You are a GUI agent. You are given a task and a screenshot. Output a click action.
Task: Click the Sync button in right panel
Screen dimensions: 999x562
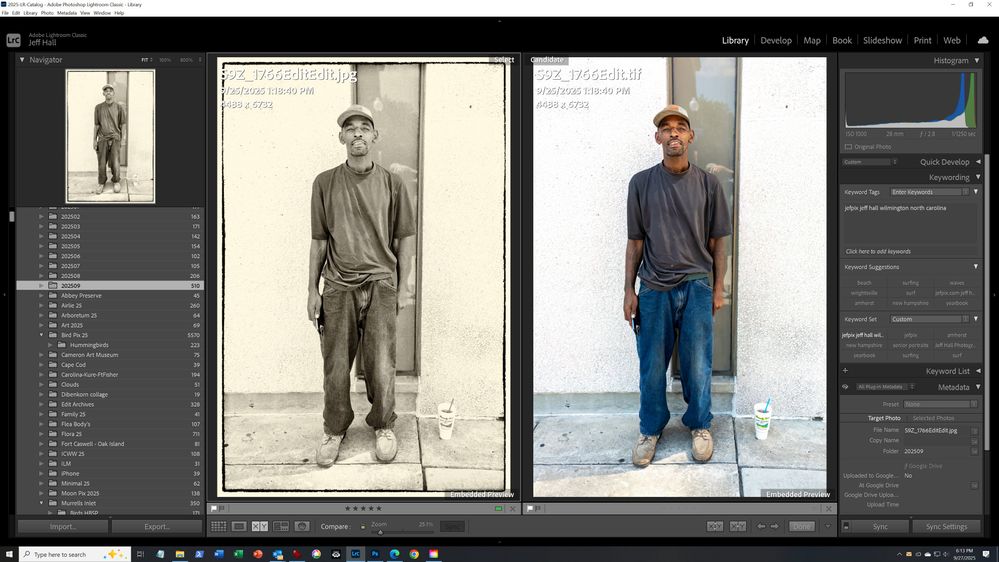tap(880, 526)
